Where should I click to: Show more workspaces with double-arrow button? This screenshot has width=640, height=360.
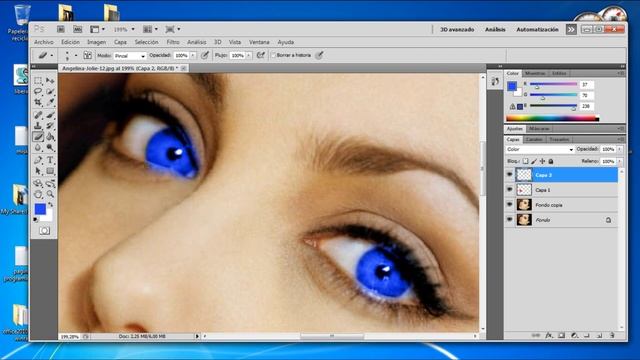pyautogui.click(x=571, y=29)
